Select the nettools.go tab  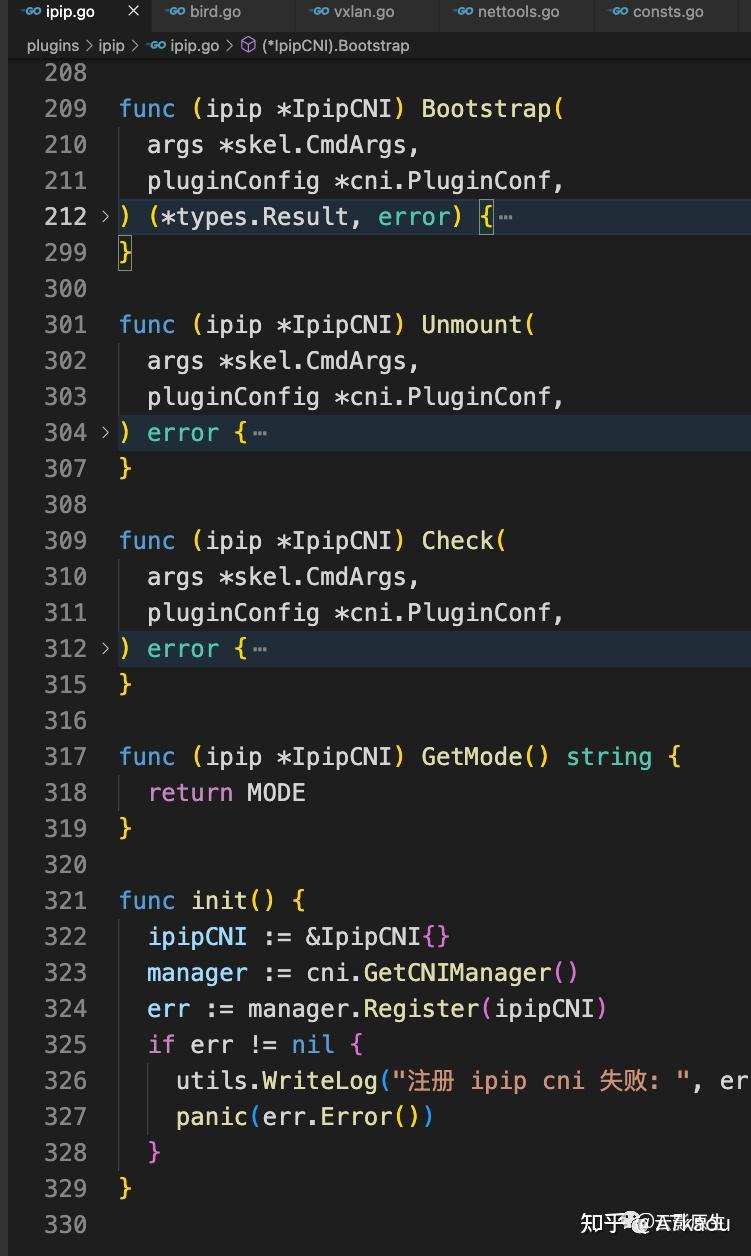tap(518, 12)
